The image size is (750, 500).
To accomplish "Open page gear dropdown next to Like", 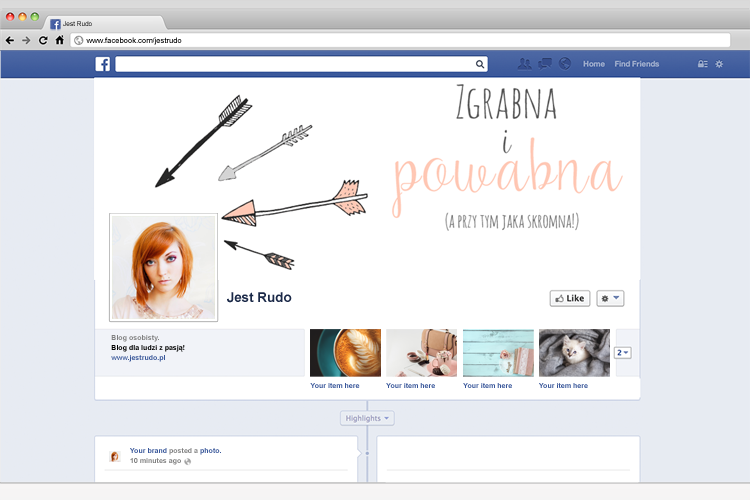I will (610, 299).
